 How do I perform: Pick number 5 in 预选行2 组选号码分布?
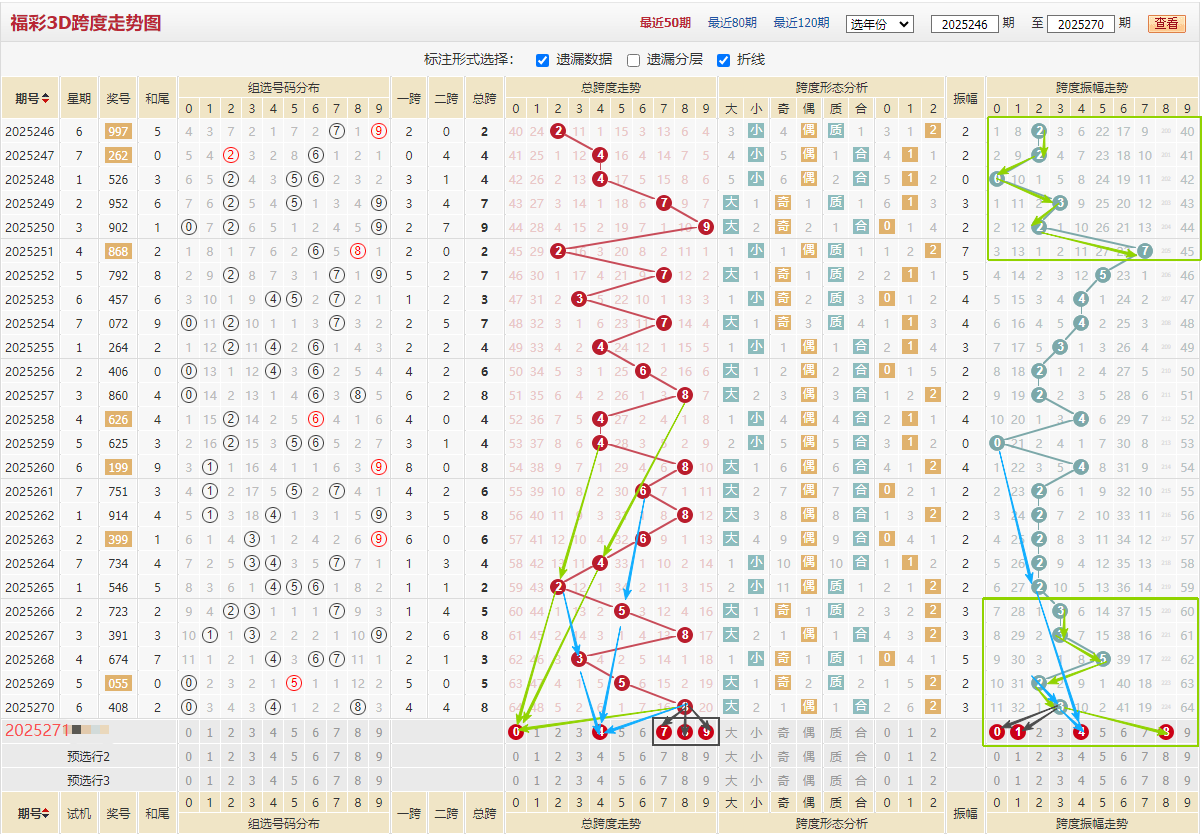point(294,756)
